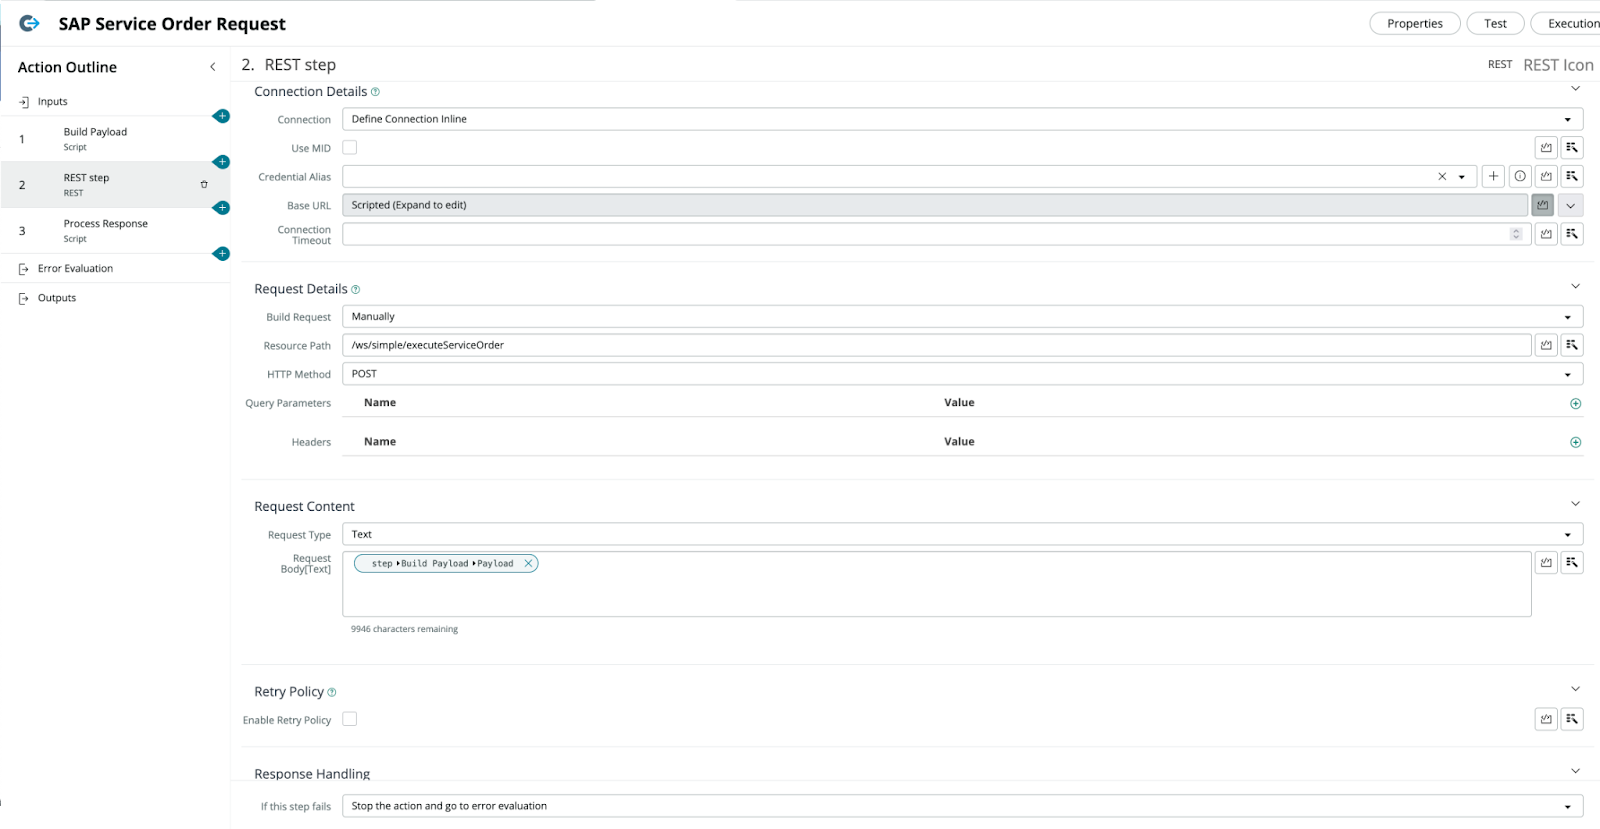Add a new Header row

tap(1575, 442)
